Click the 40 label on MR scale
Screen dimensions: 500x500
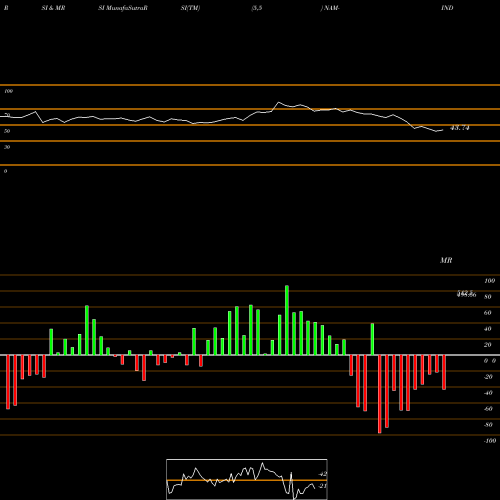488,329
